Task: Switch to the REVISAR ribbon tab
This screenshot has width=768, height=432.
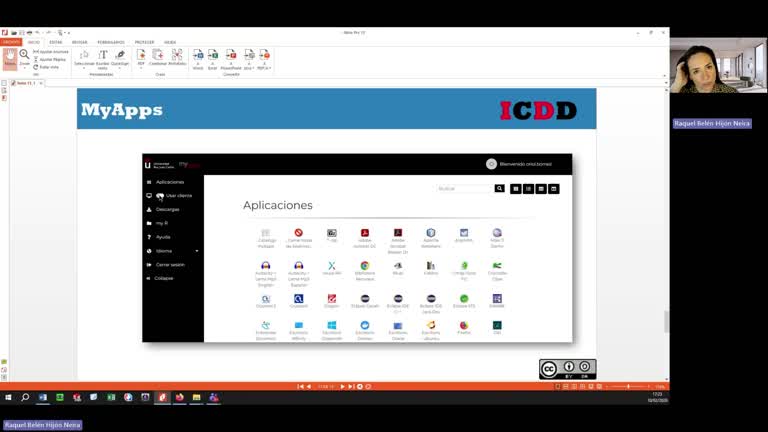Action: (79, 42)
